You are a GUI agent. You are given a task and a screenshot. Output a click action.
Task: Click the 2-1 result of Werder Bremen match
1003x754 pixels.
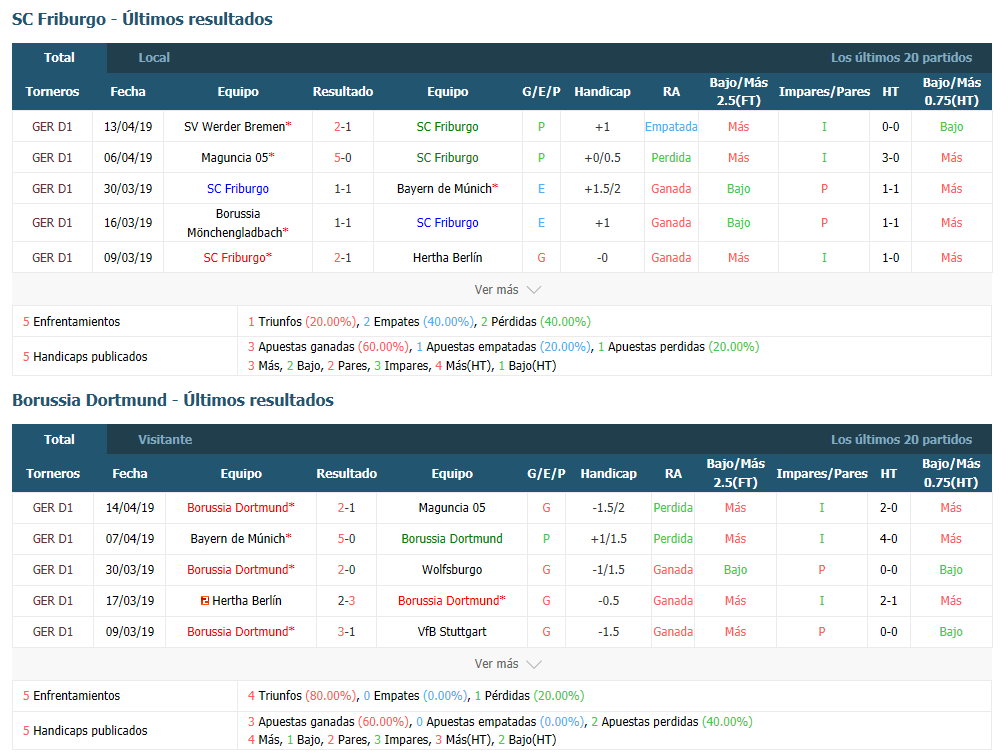tap(343, 127)
